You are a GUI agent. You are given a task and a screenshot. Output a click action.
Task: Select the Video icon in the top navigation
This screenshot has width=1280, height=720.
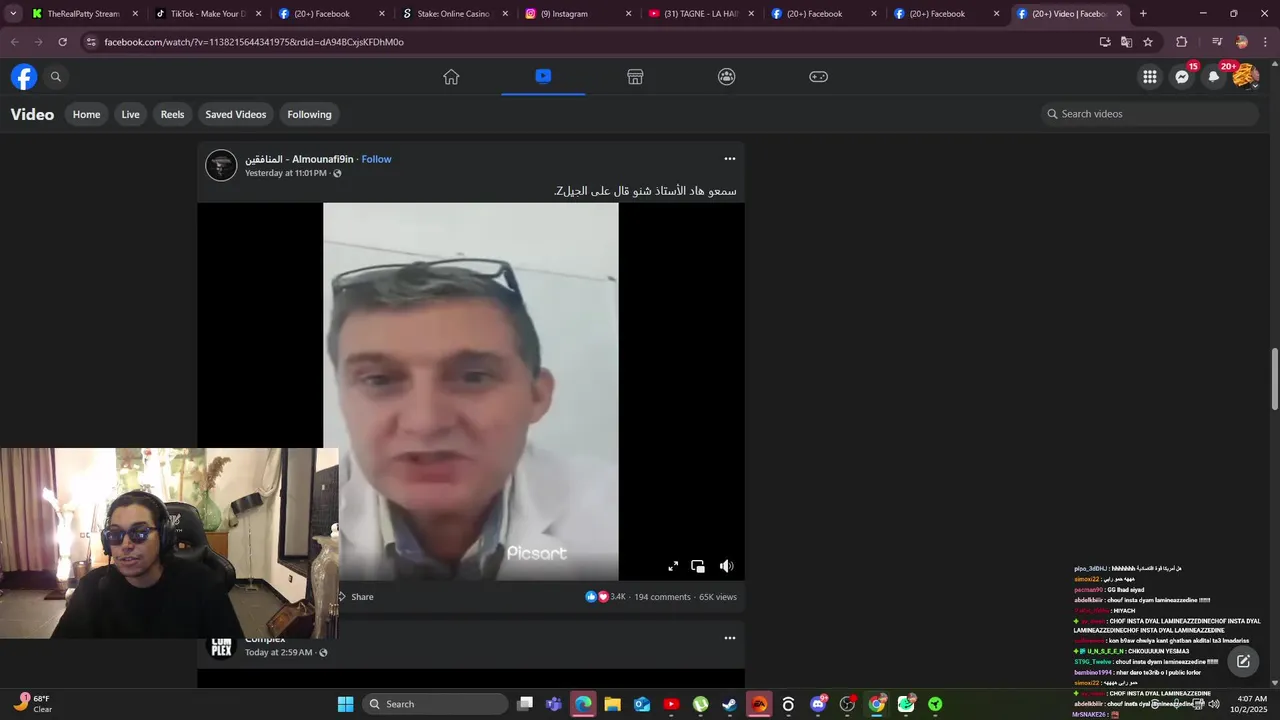click(x=543, y=76)
